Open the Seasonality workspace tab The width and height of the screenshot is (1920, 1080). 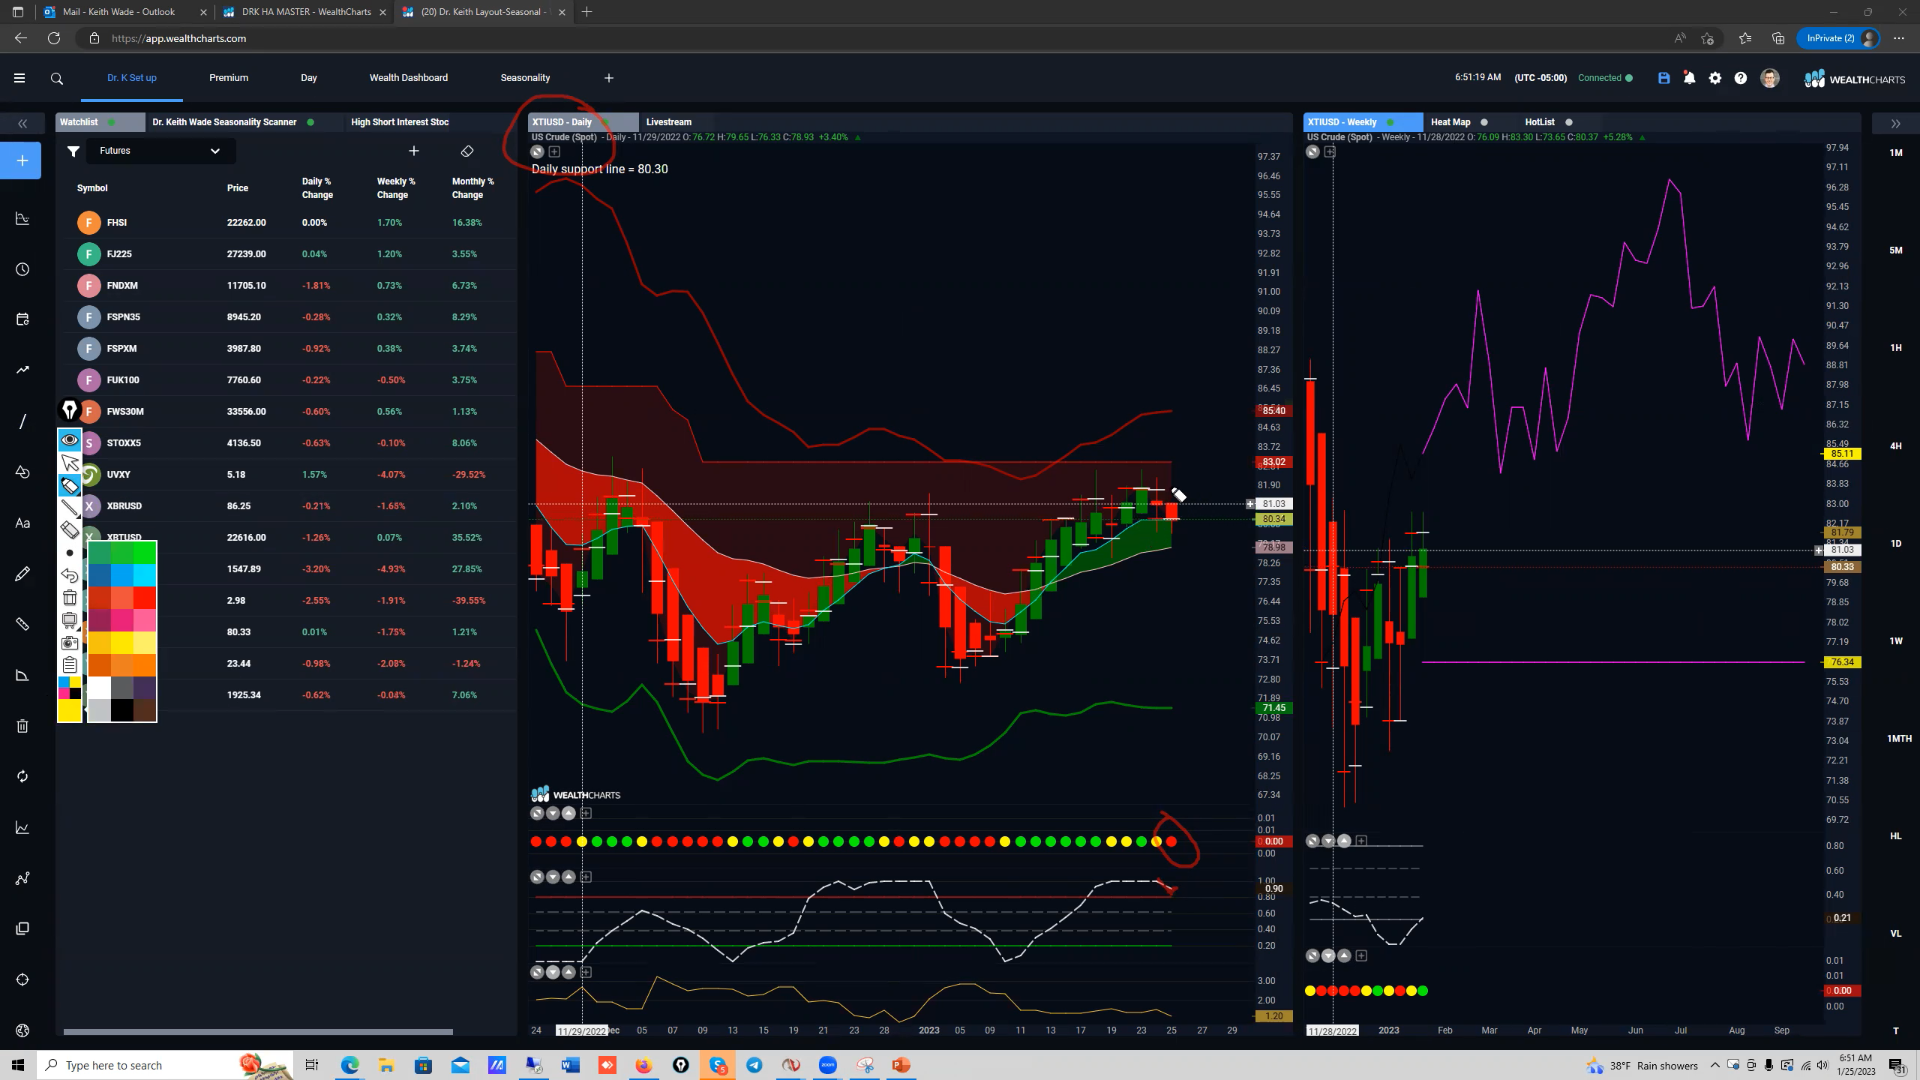click(x=525, y=78)
